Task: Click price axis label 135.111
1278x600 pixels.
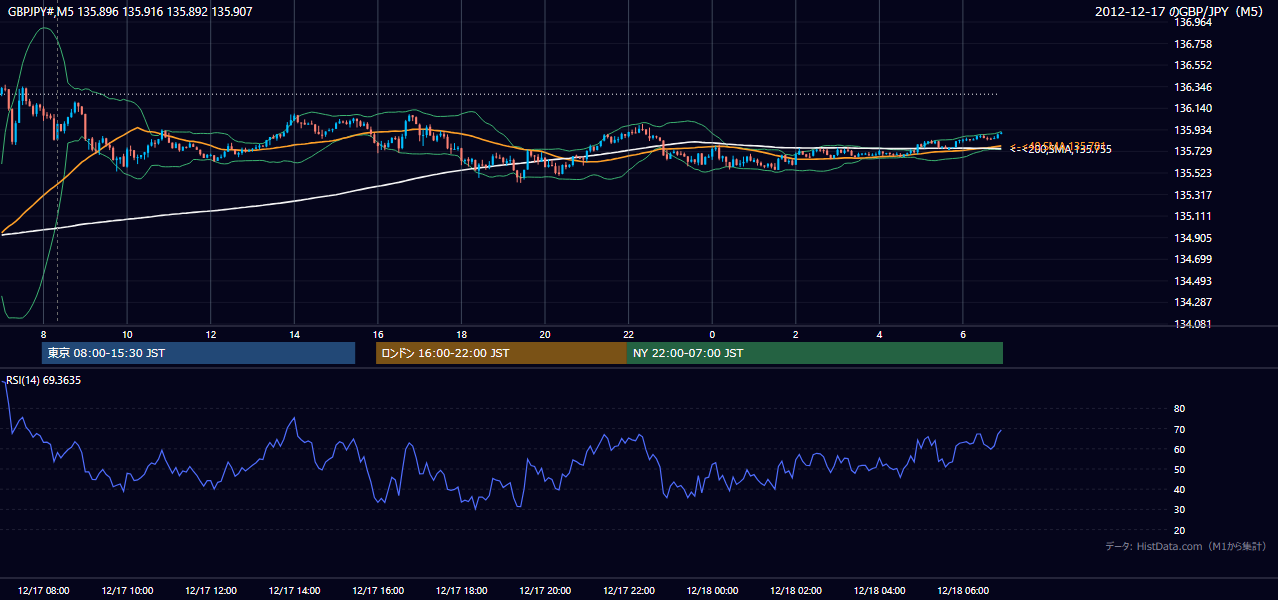Action: (x=1192, y=216)
